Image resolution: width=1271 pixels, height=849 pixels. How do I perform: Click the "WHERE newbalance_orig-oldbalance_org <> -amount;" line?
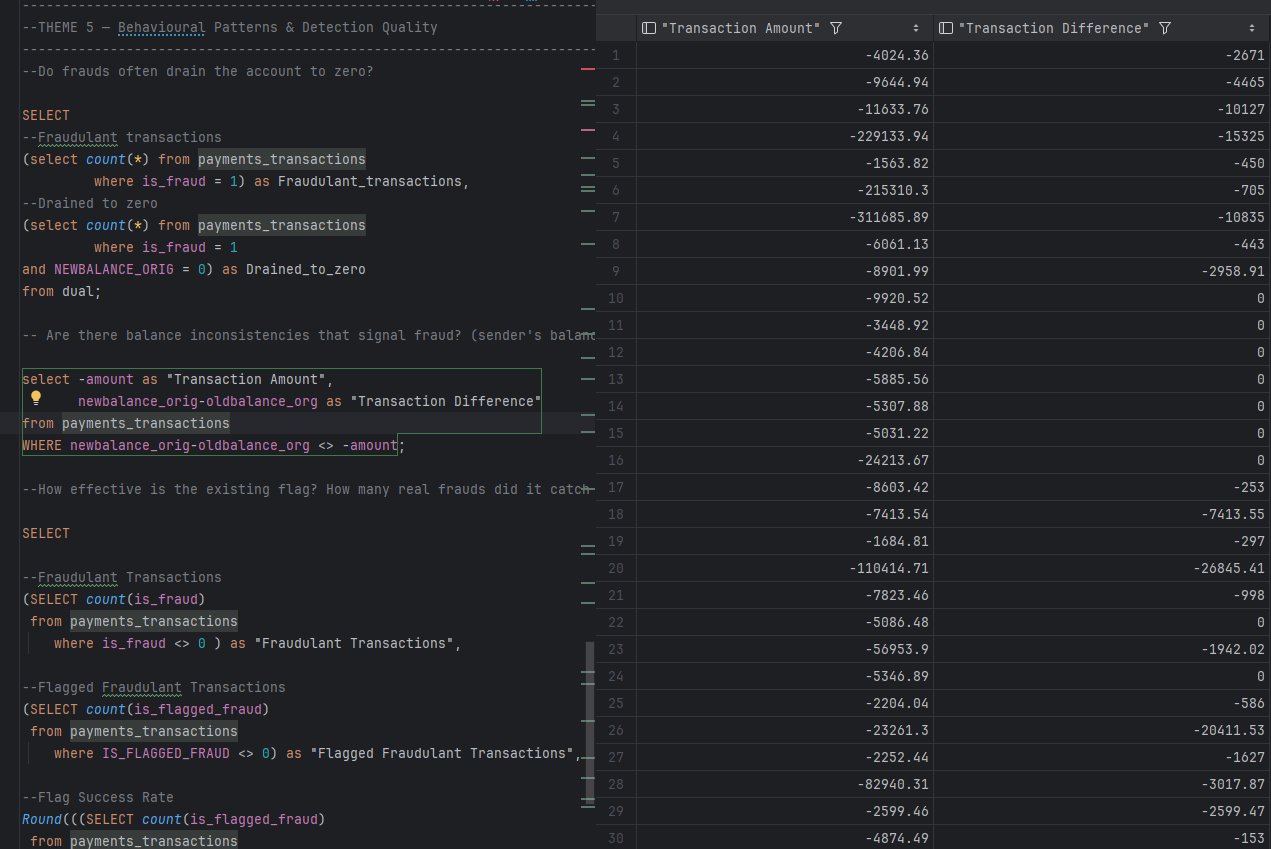tap(214, 445)
